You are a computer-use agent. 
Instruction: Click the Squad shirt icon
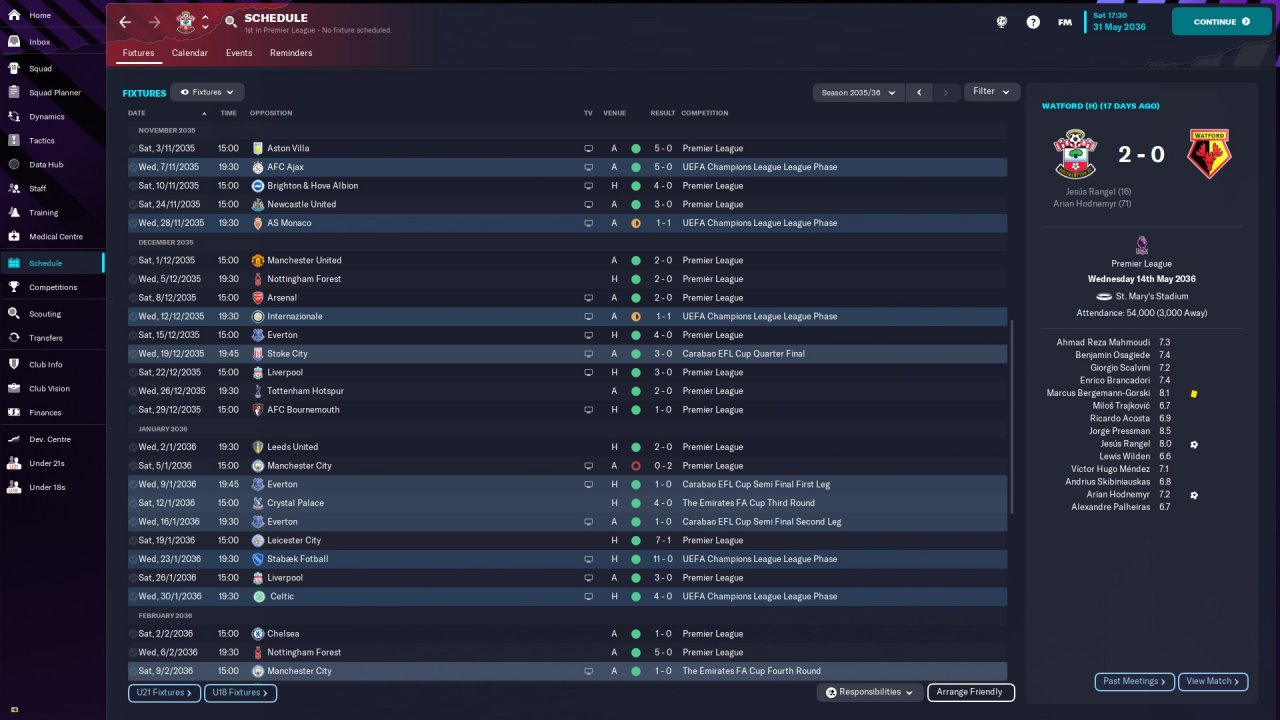click(x=14, y=69)
